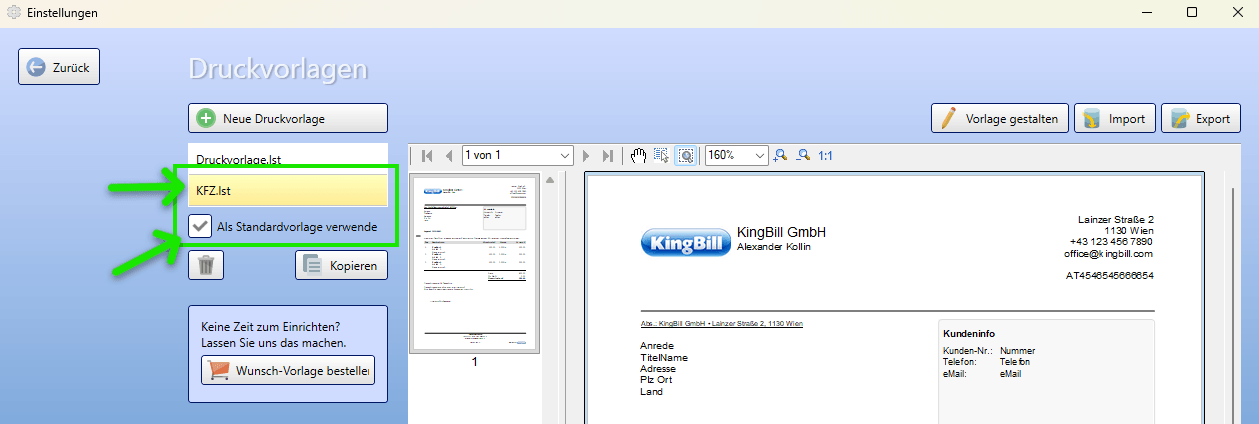
Task: Go to the last preview page
Action: point(607,155)
